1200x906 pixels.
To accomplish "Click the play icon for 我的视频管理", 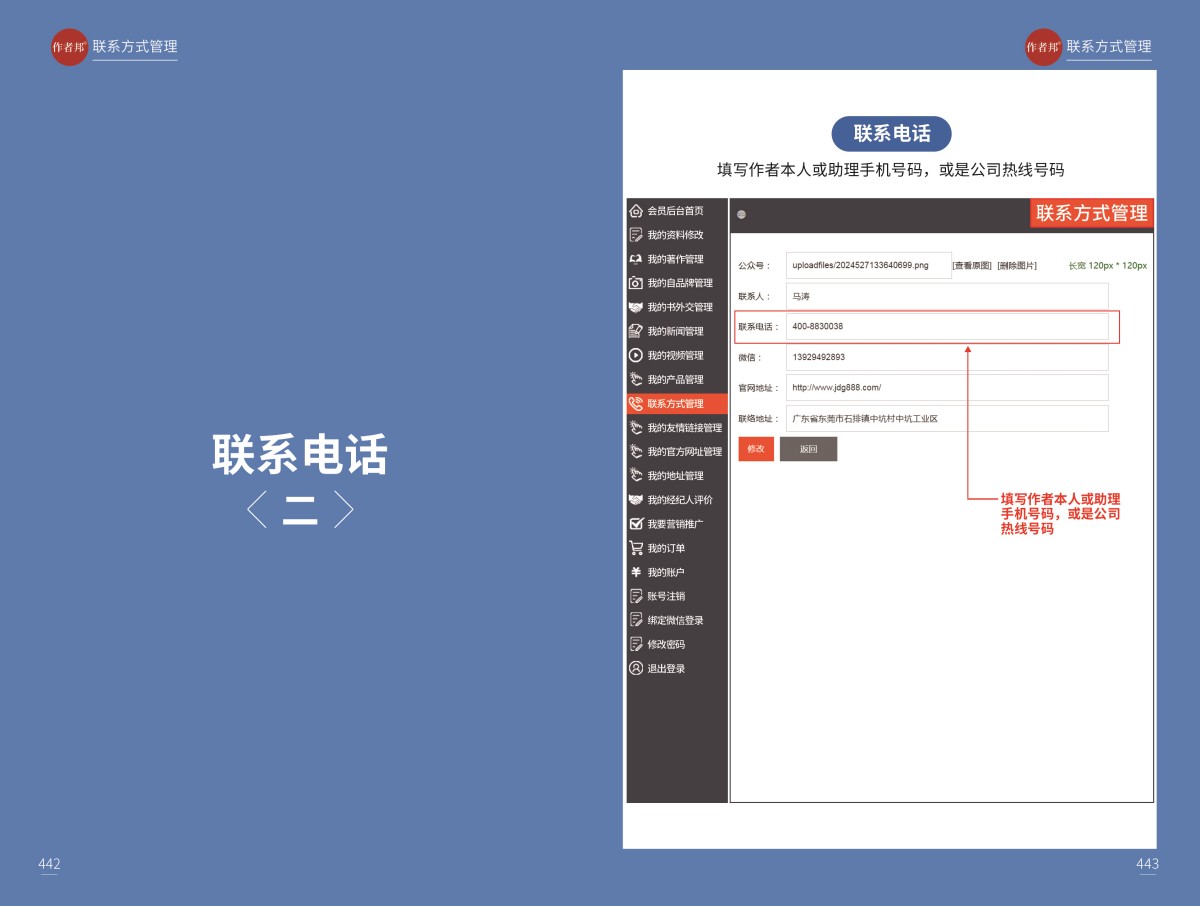I will 635,355.
